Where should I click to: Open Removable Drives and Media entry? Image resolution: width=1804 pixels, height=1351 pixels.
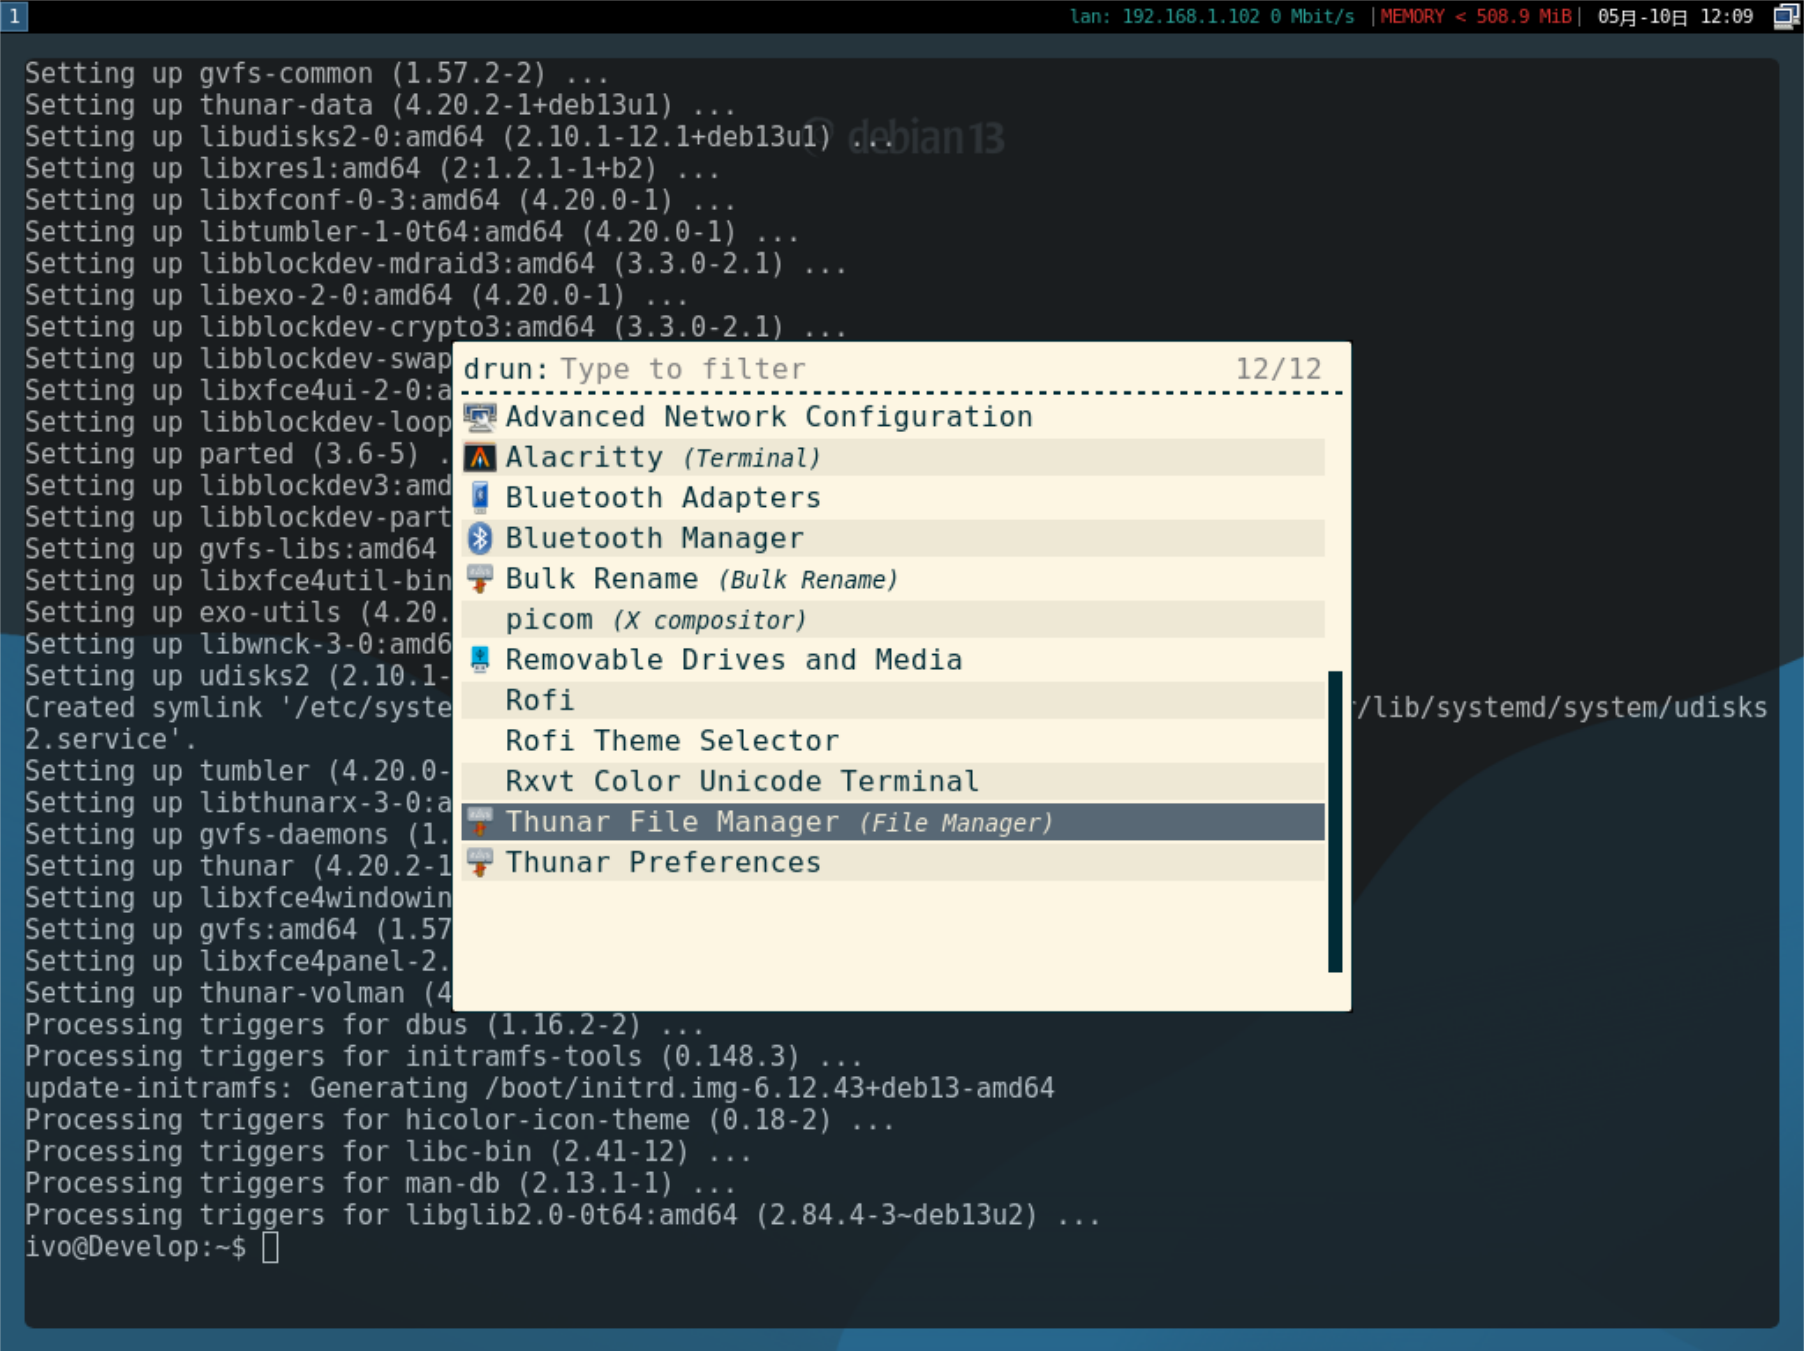pos(893,660)
